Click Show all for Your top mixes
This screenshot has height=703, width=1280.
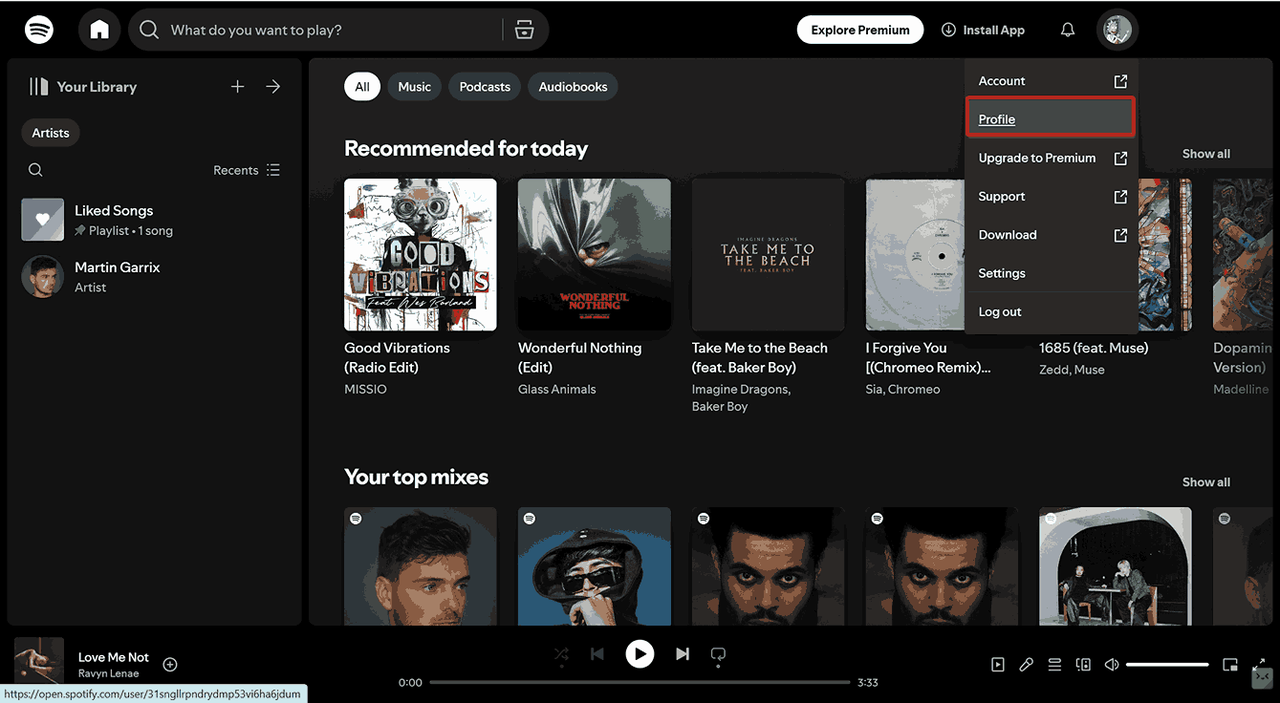[1206, 482]
